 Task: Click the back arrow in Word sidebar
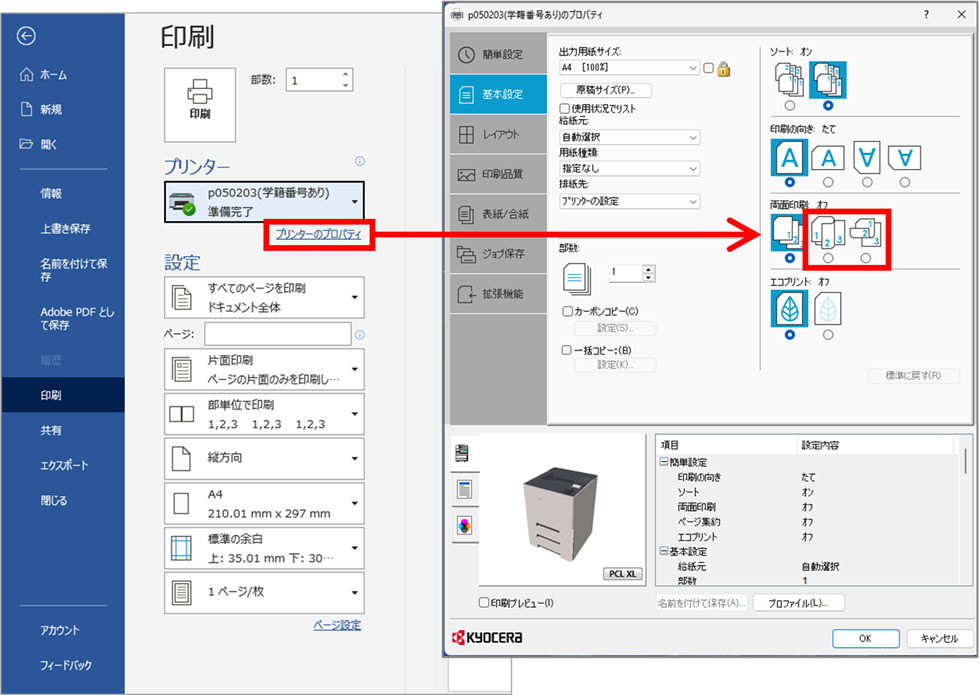26,36
